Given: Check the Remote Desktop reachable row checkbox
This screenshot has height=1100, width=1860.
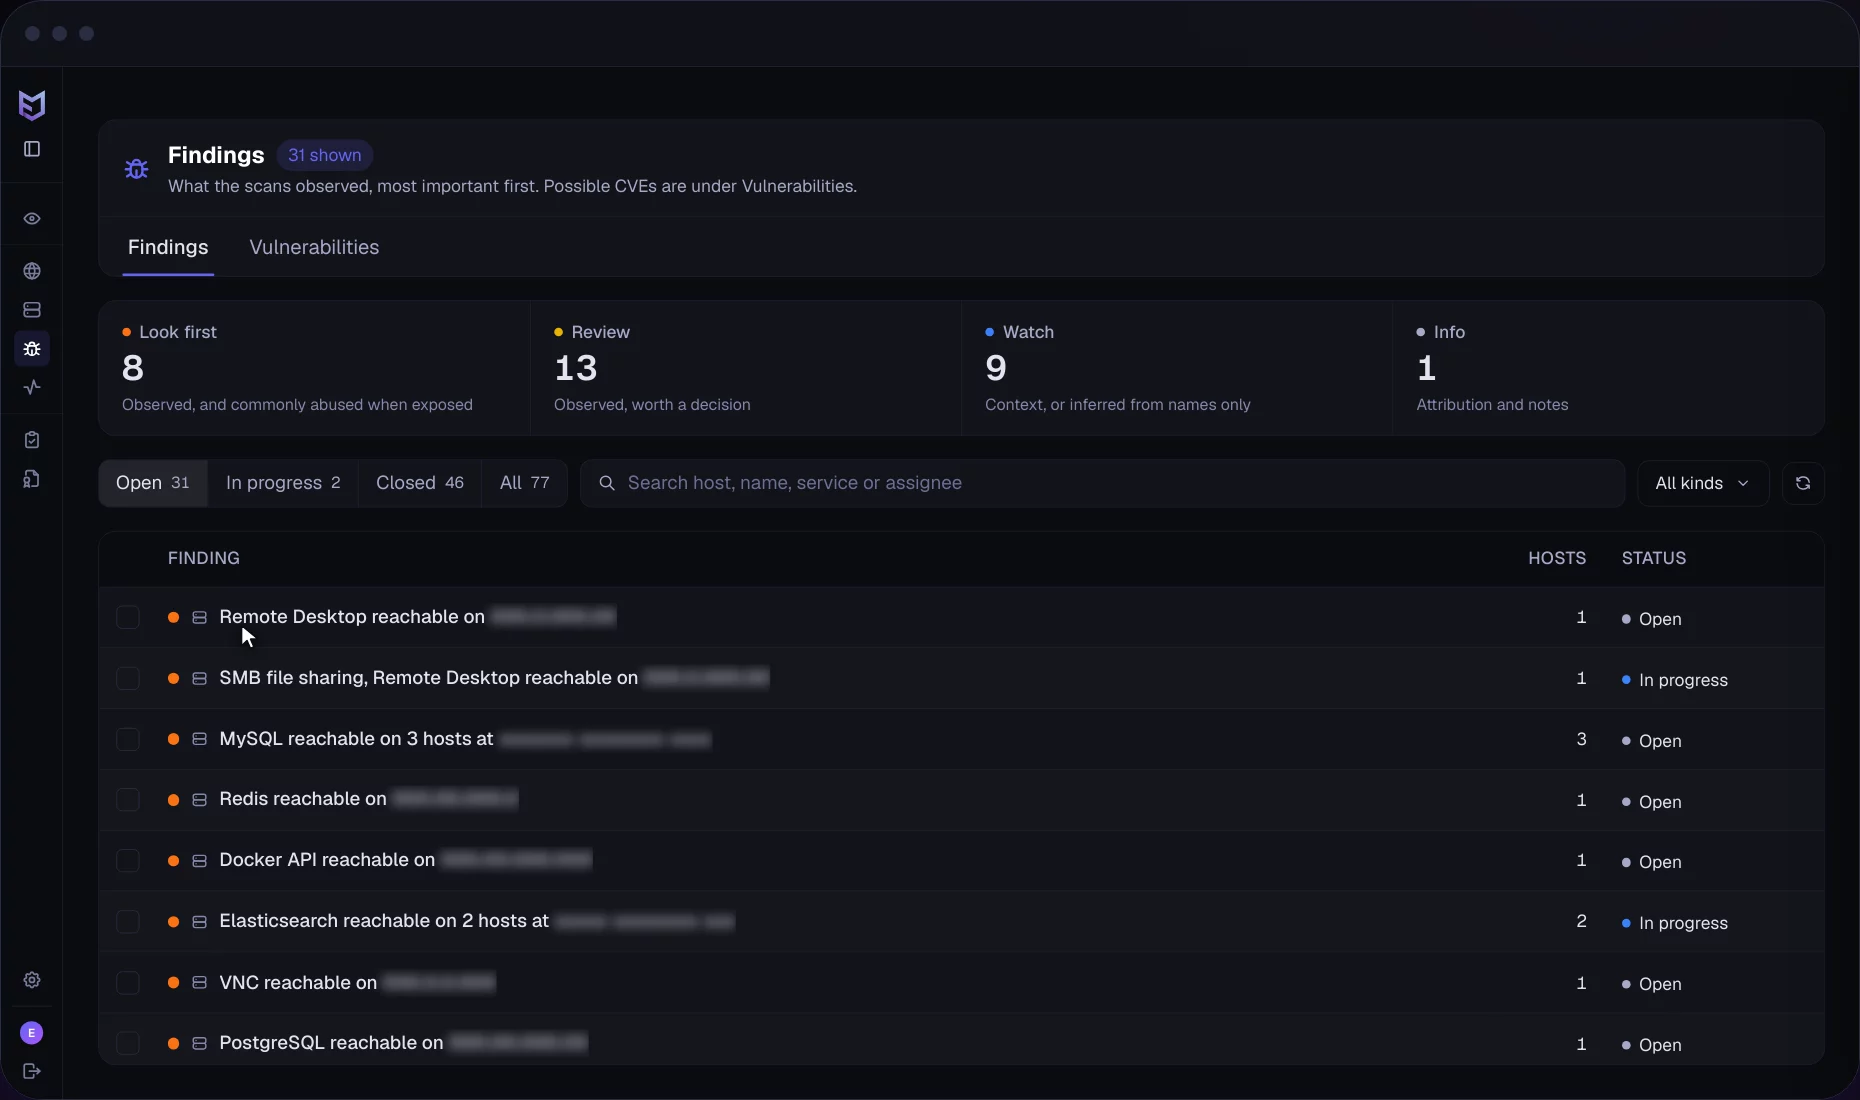Looking at the screenshot, I should point(128,618).
